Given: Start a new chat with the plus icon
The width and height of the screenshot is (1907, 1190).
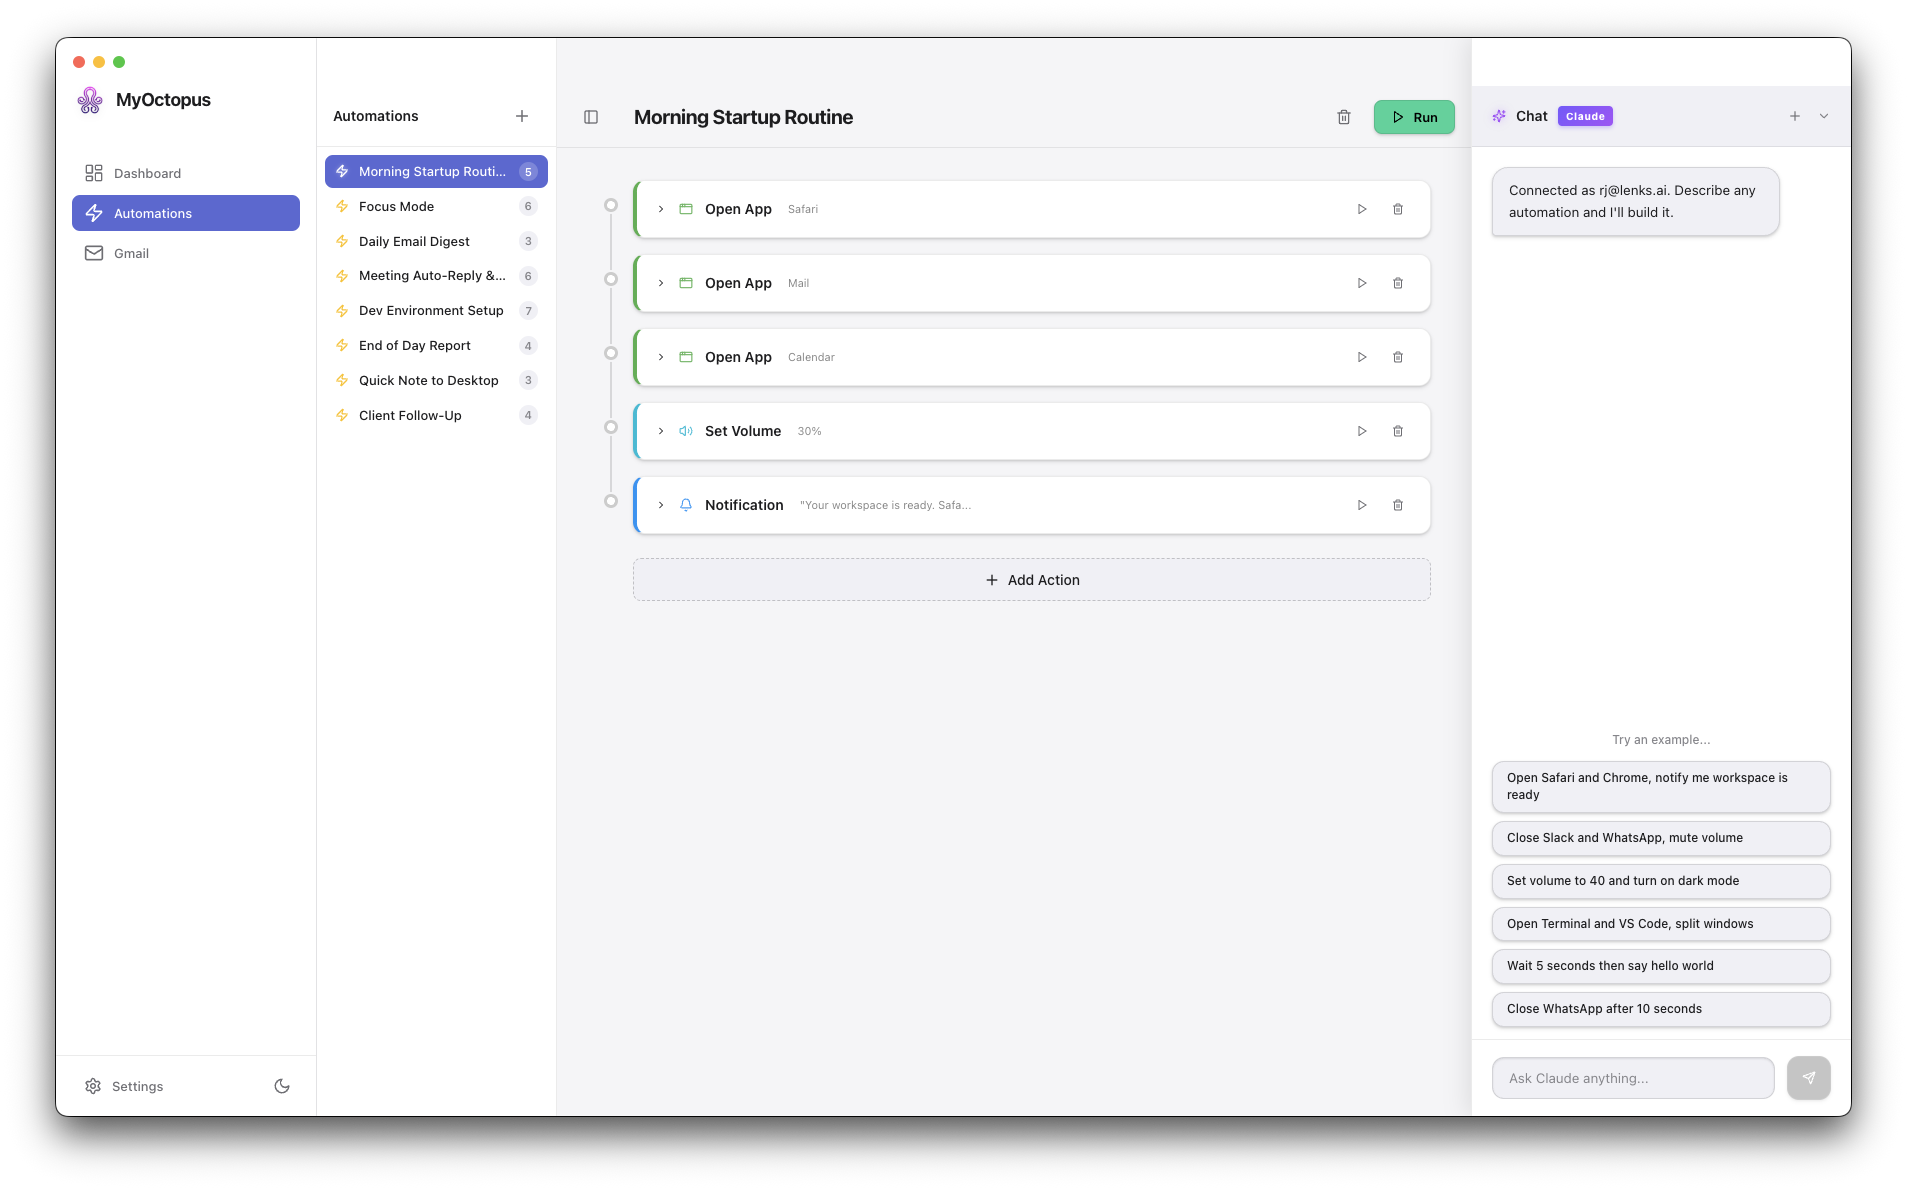Looking at the screenshot, I should click(1793, 116).
